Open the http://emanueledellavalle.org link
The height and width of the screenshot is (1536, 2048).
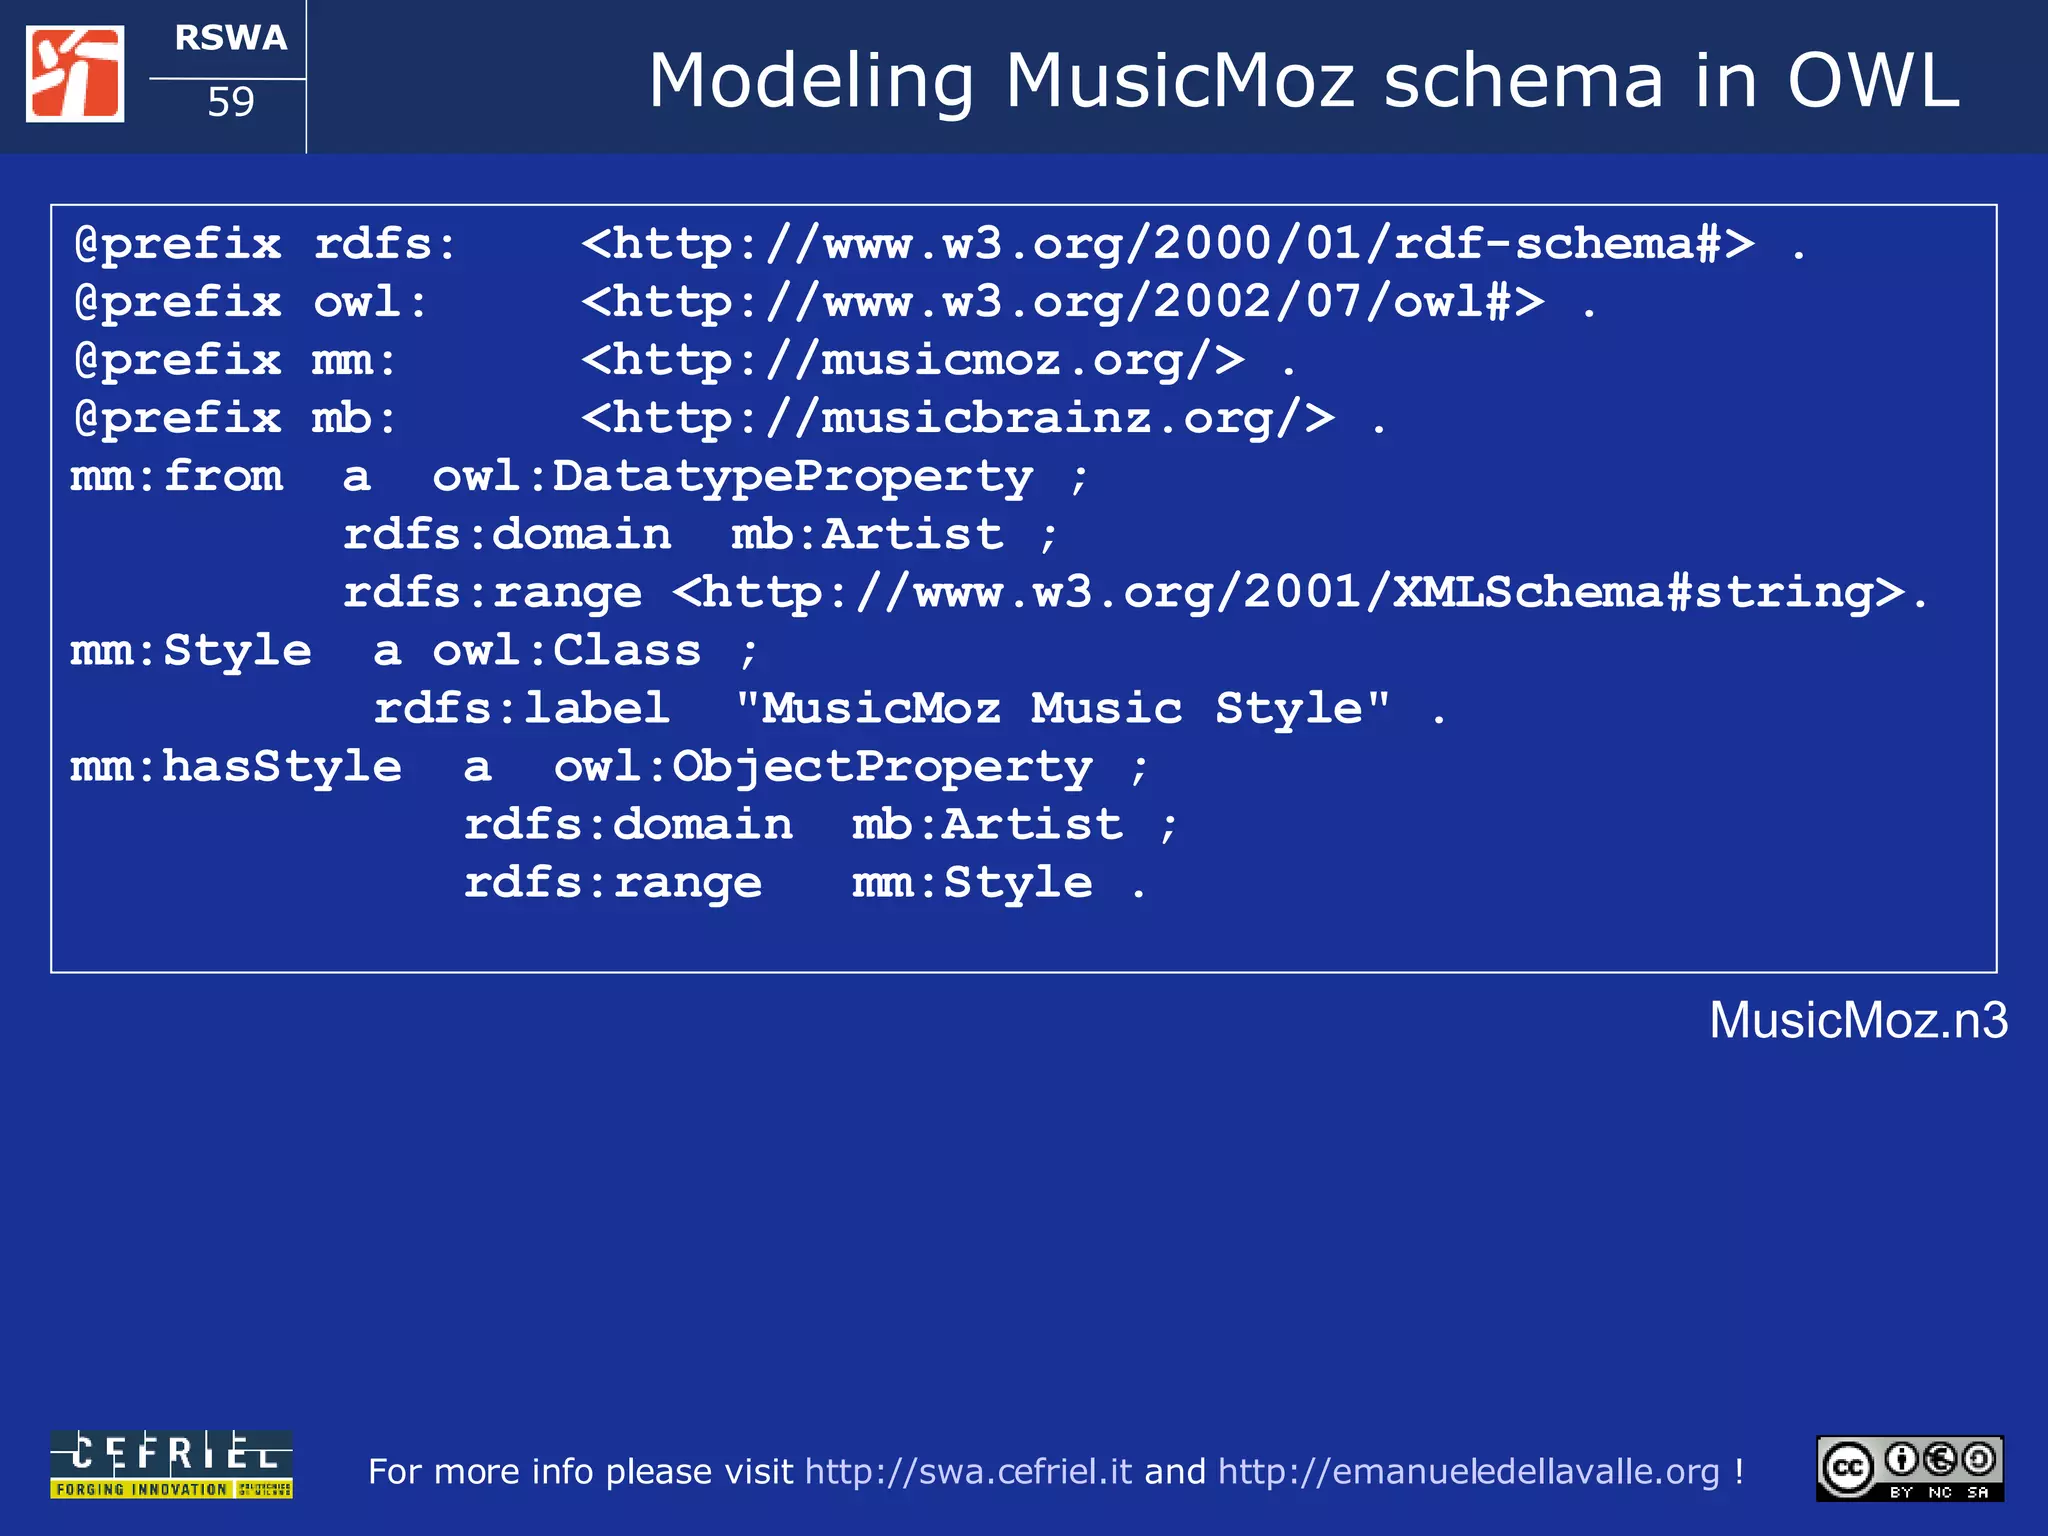click(1469, 1471)
